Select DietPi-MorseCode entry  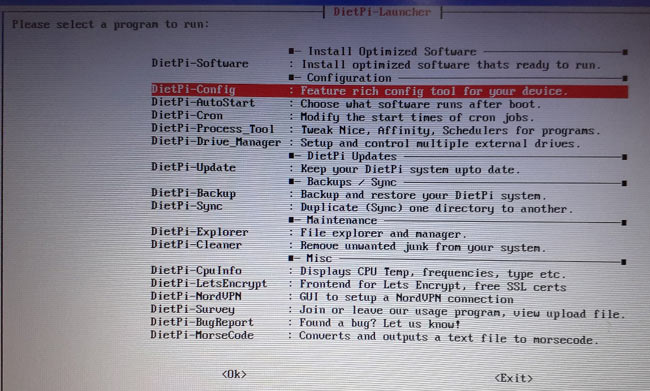click(x=202, y=335)
